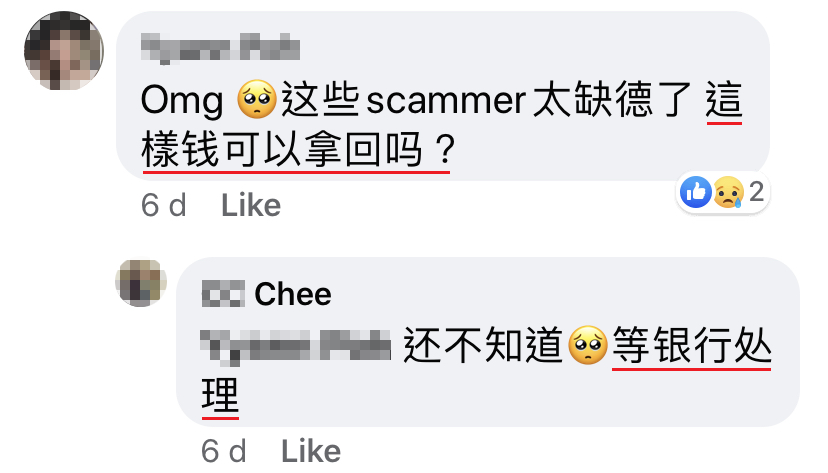Open the reaction count showing 2
The image size is (828, 473).
[756, 192]
